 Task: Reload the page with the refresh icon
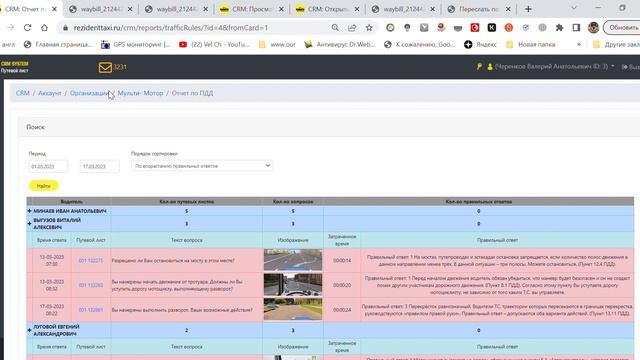coord(27,28)
